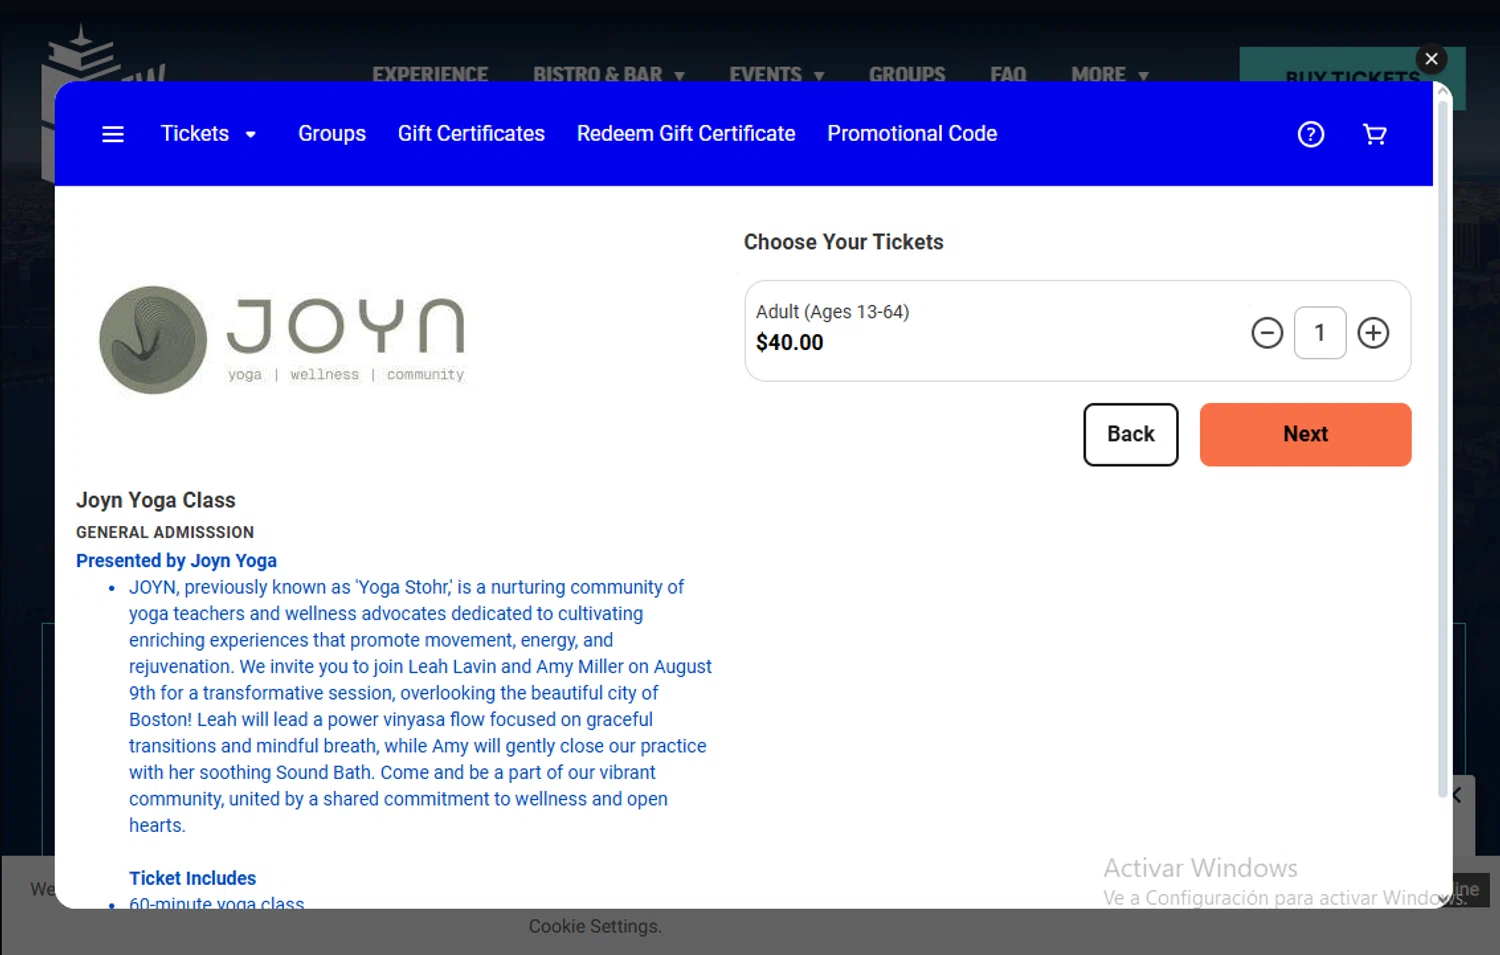This screenshot has height=955, width=1500.
Task: Click the 'Ticket Includes' heading
Action: (x=192, y=878)
